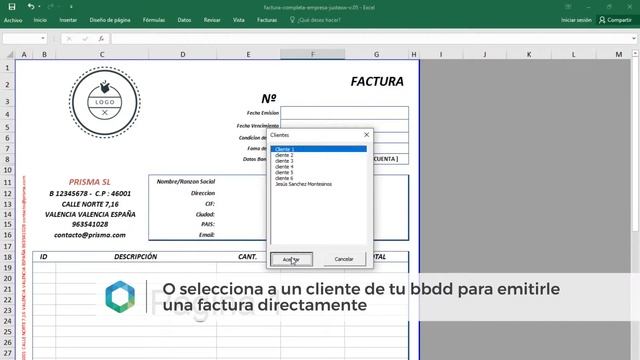Click the CALLE NORTE 7,16 address text
Image resolution: width=640 pixels, height=360 pixels.
90,204
